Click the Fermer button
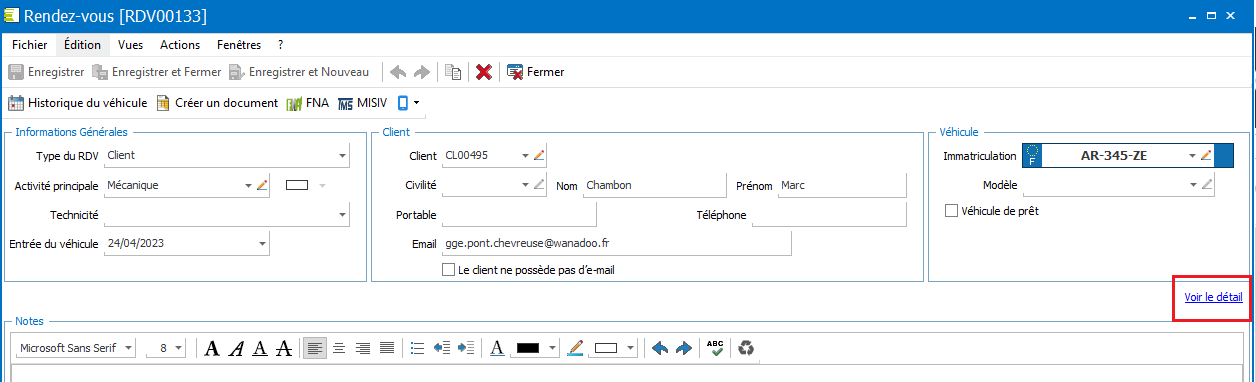This screenshot has height=382, width=1256. (535, 72)
